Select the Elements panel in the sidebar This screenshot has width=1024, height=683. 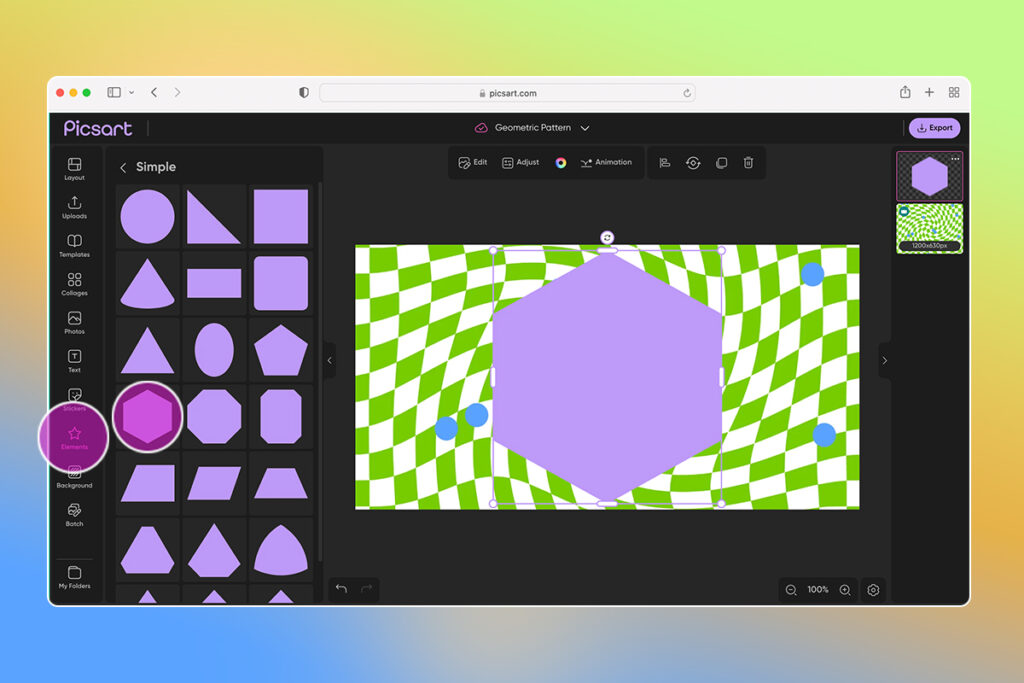click(x=74, y=437)
